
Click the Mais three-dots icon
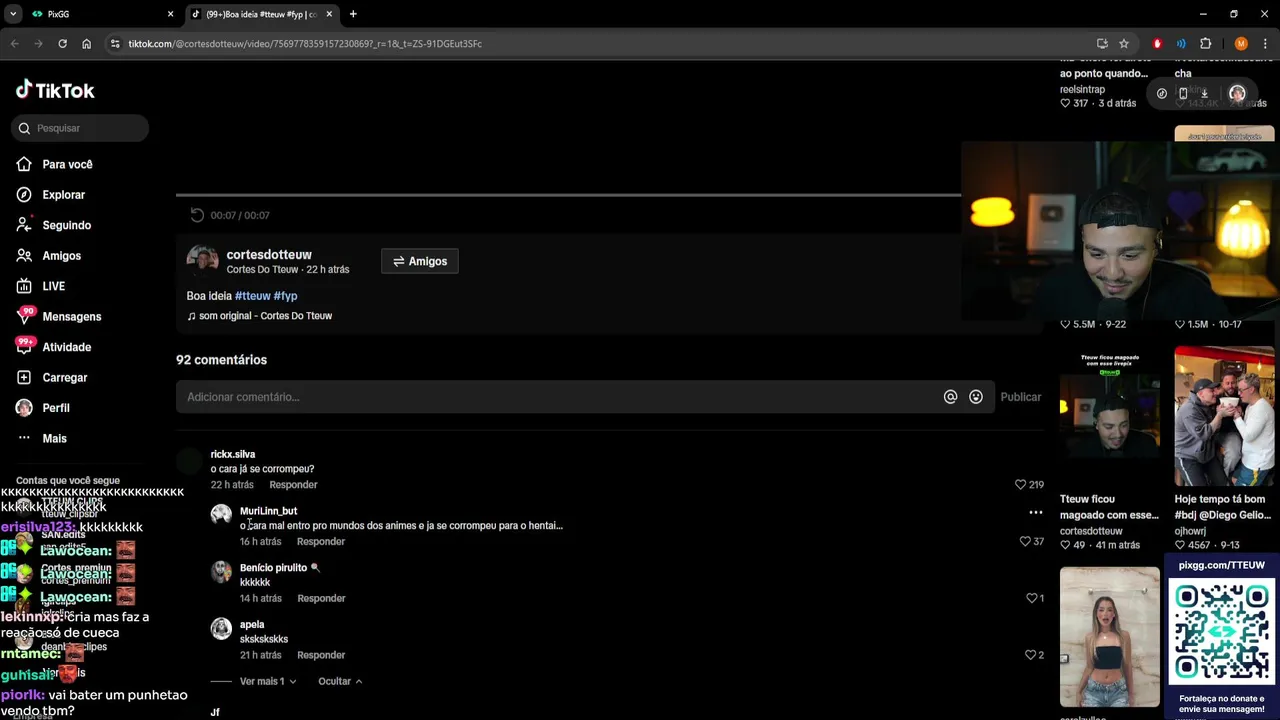tap(24, 438)
